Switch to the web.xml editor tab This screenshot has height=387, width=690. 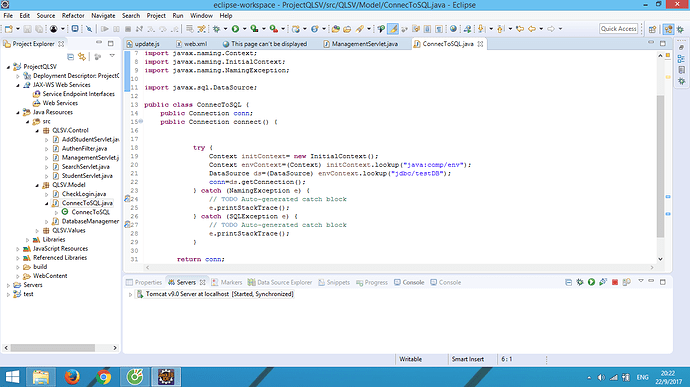(x=192, y=44)
